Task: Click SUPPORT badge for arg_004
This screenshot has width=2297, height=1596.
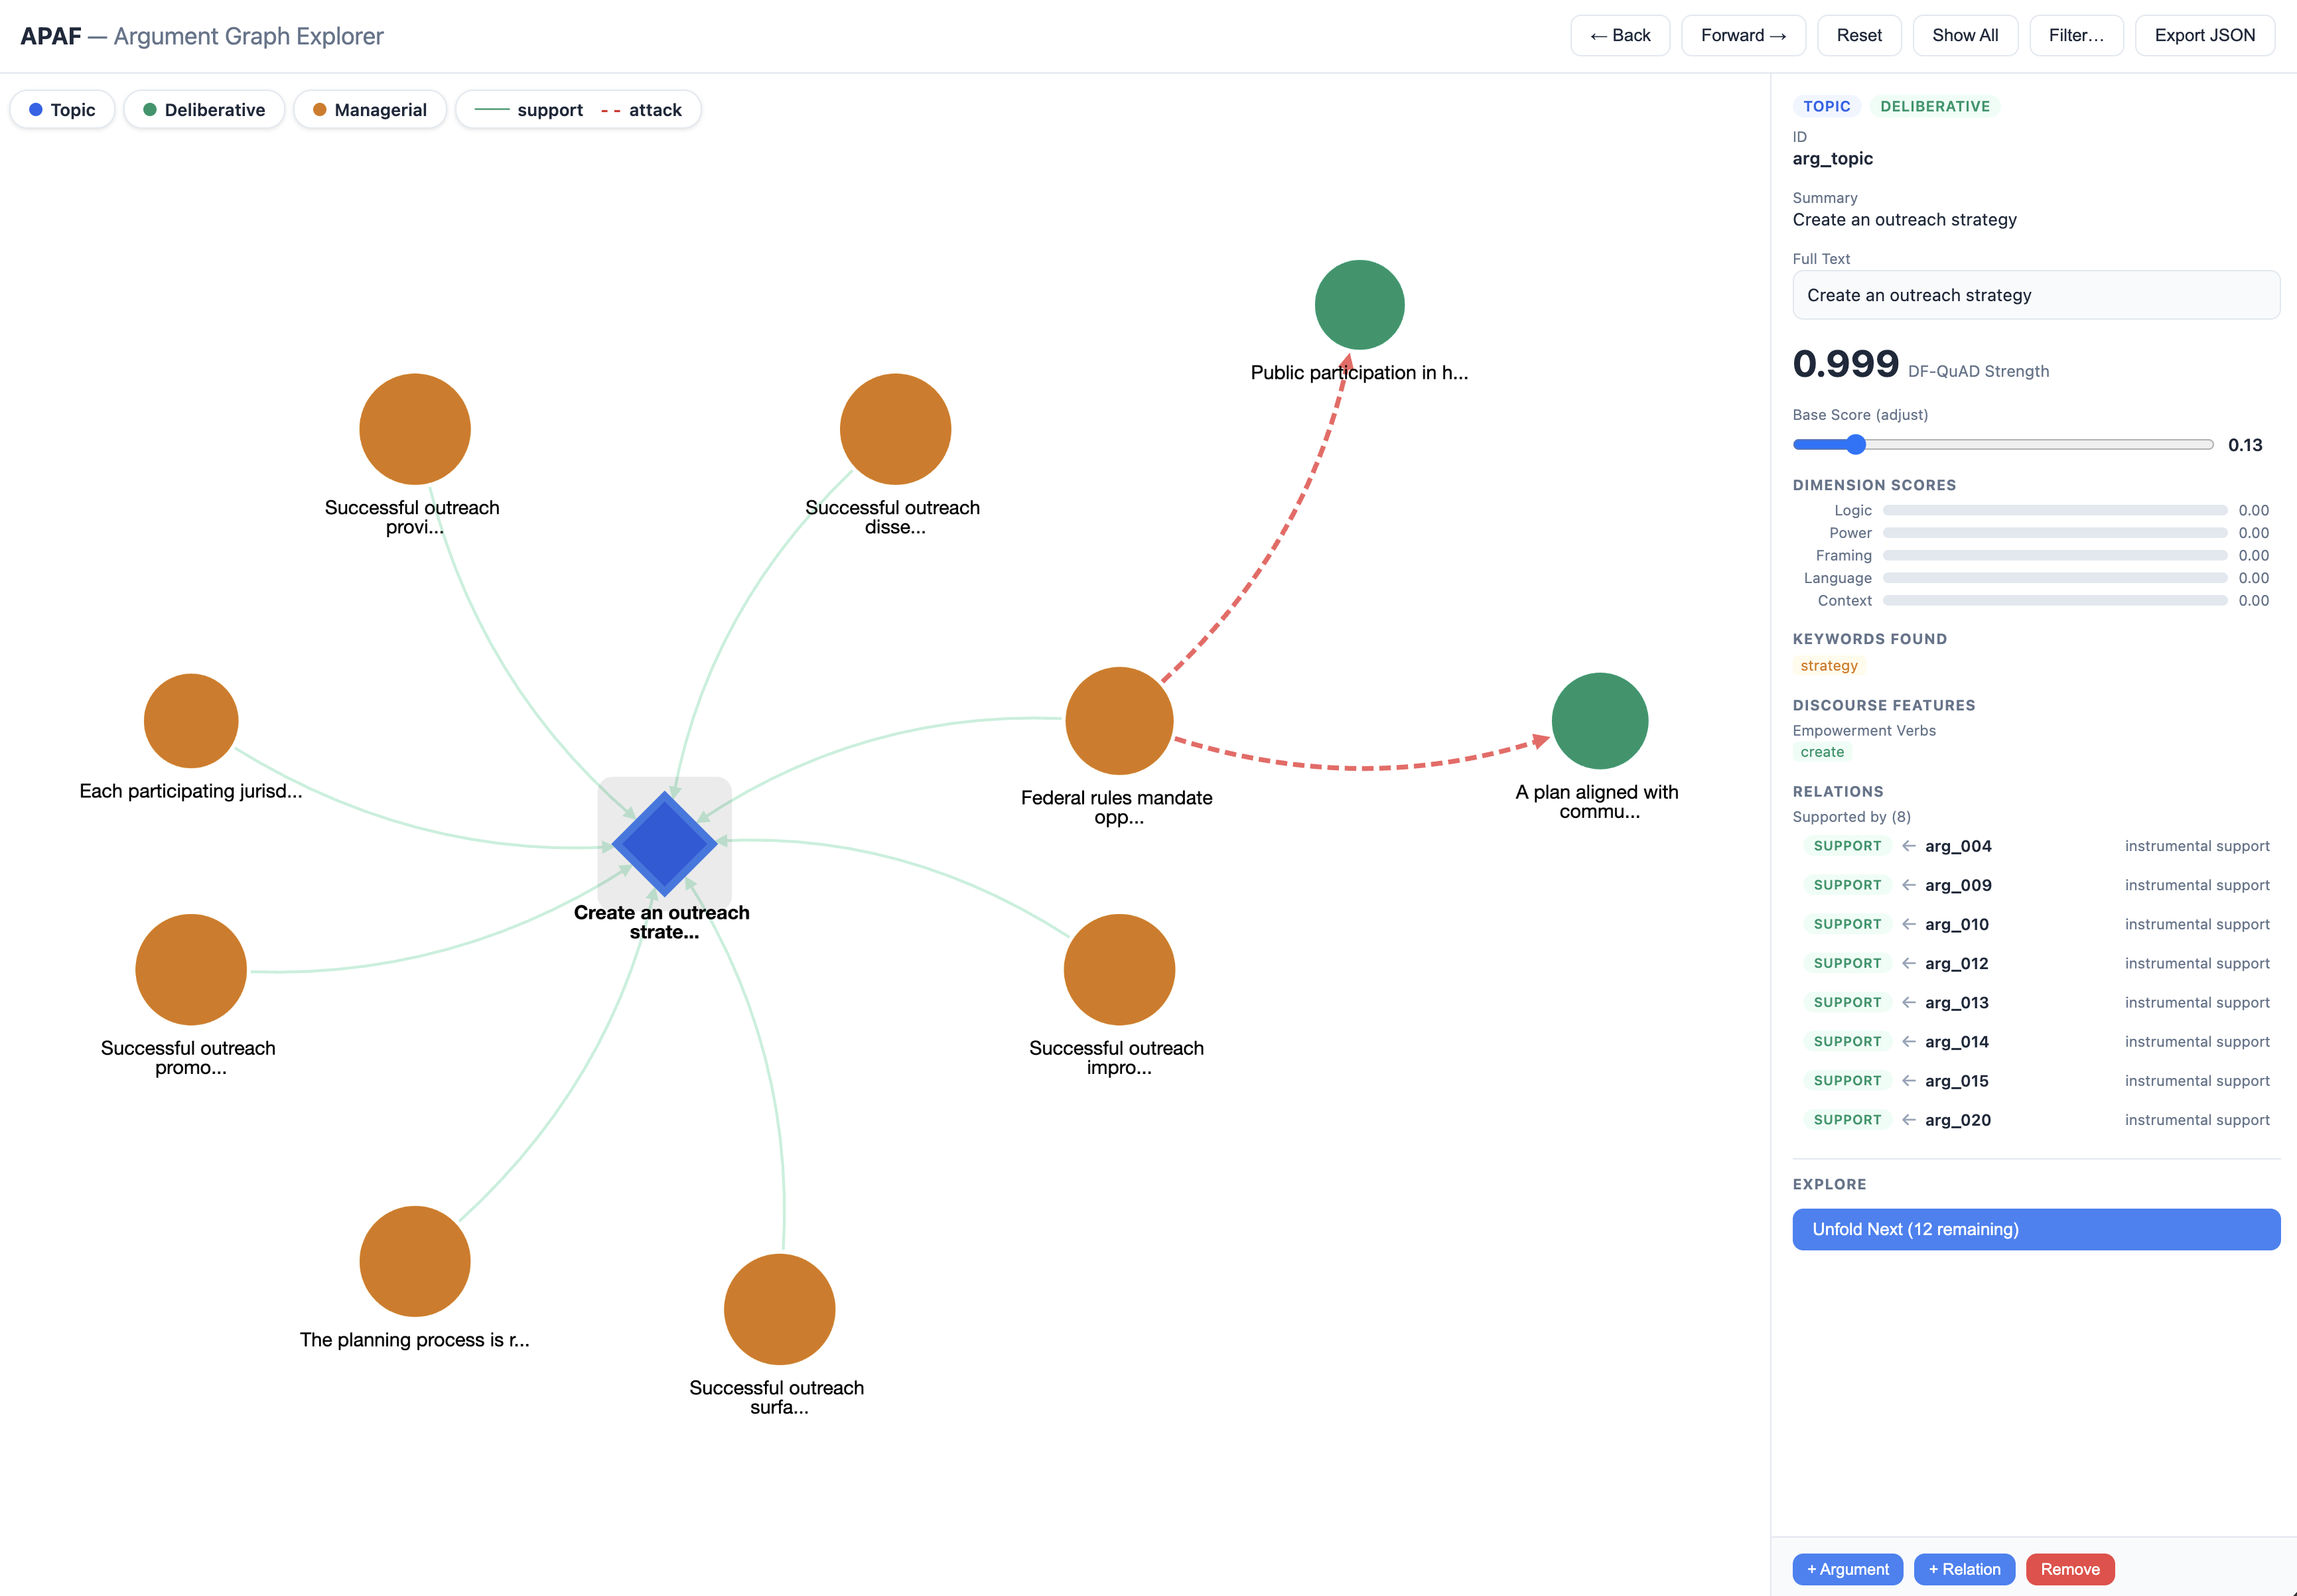Action: coord(1847,846)
